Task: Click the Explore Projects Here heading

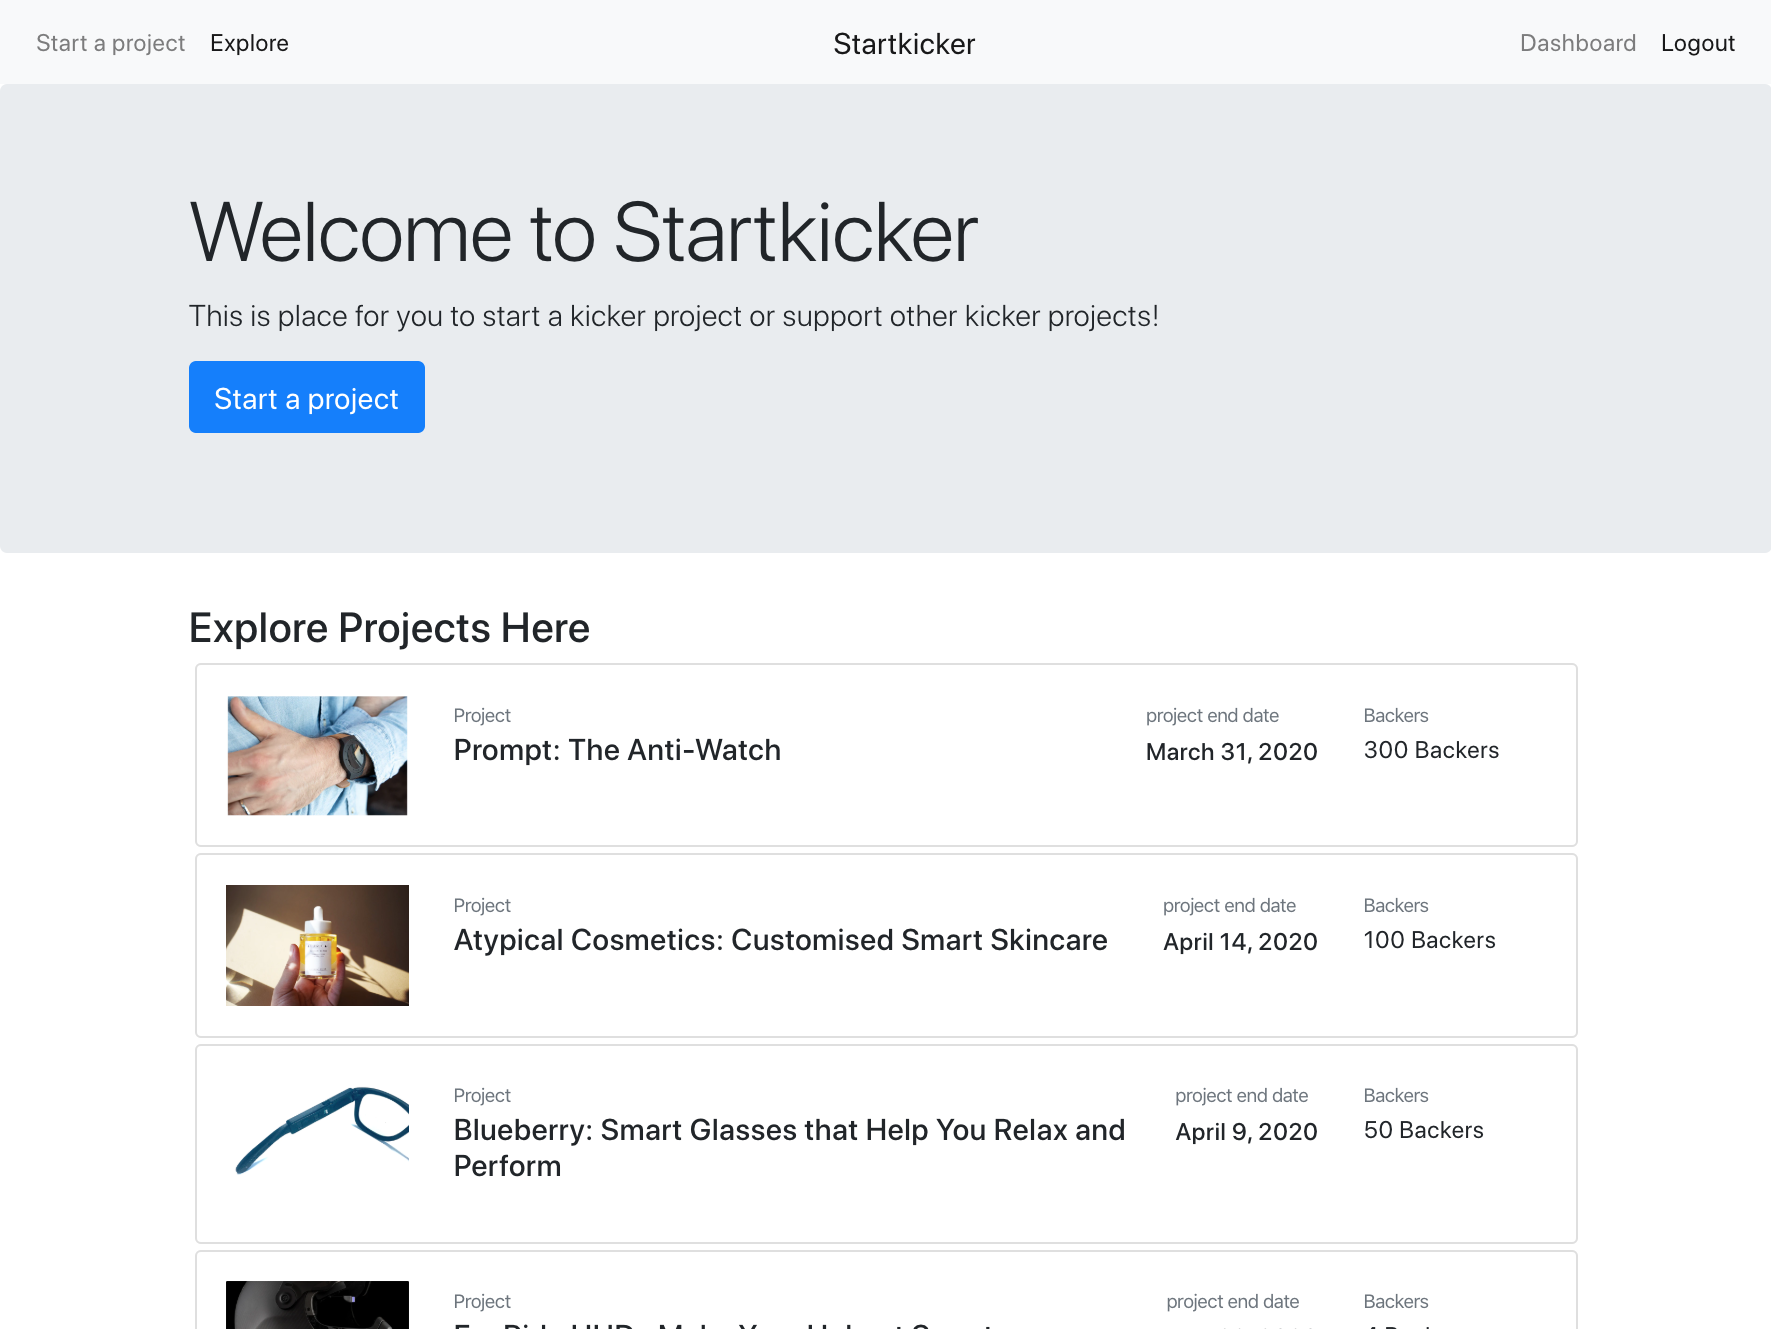Action: pyautogui.click(x=389, y=628)
